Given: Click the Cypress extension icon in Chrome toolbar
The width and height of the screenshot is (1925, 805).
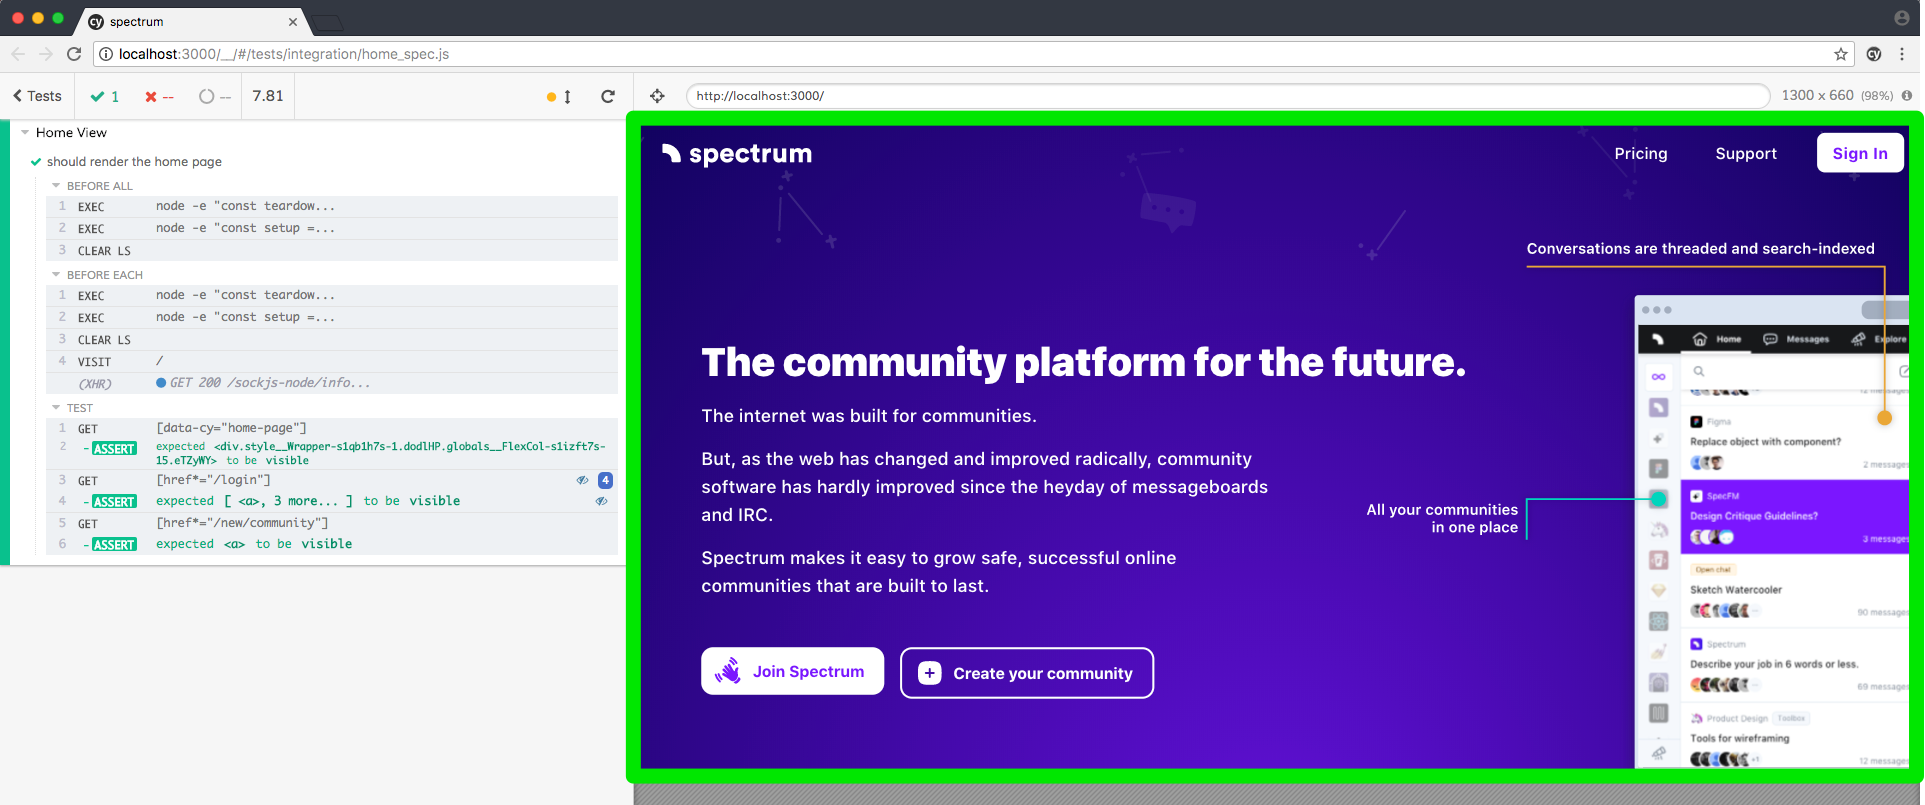Looking at the screenshot, I should pyautogui.click(x=1874, y=54).
